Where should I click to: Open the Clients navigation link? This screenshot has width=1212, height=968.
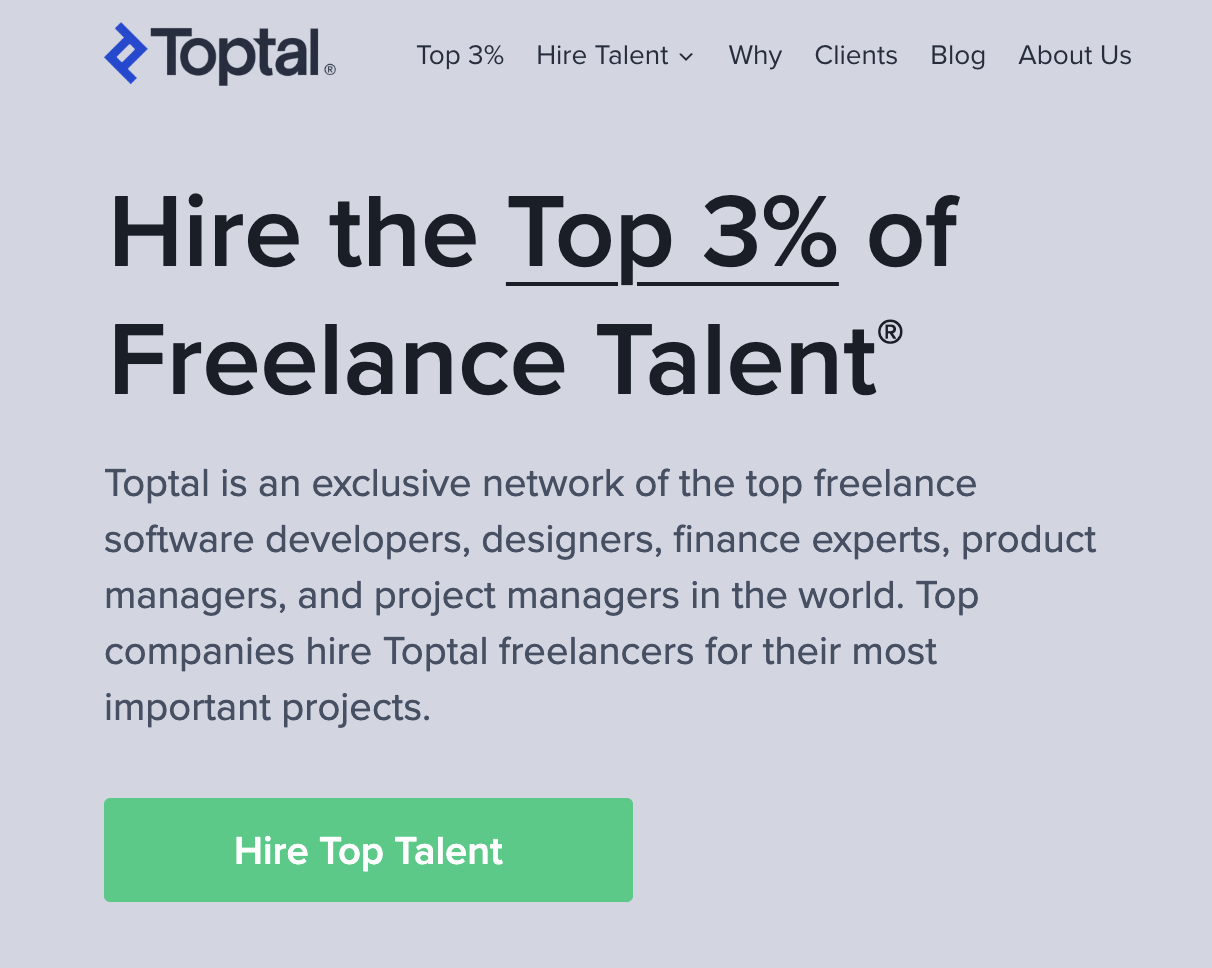pos(856,55)
